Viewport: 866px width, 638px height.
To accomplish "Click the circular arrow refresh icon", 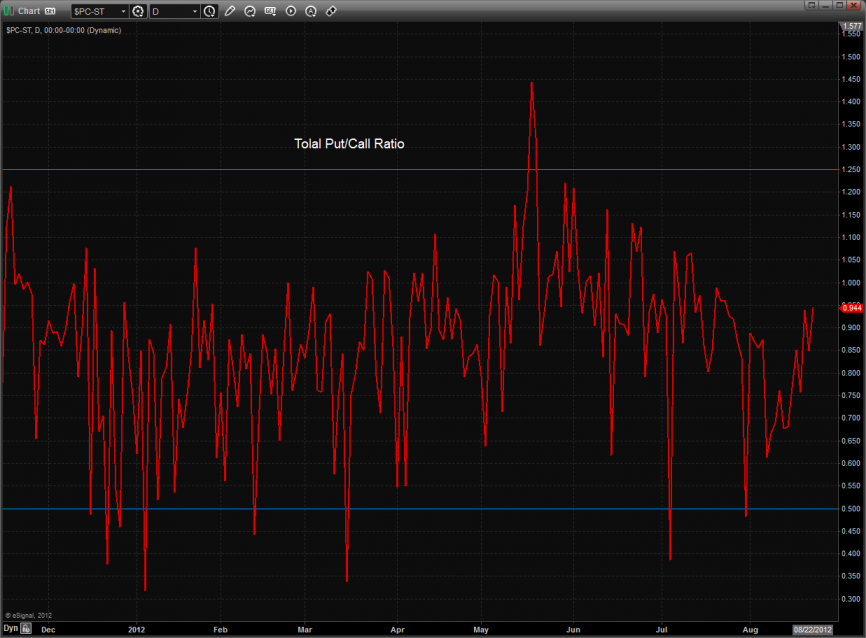I will 250,12.
